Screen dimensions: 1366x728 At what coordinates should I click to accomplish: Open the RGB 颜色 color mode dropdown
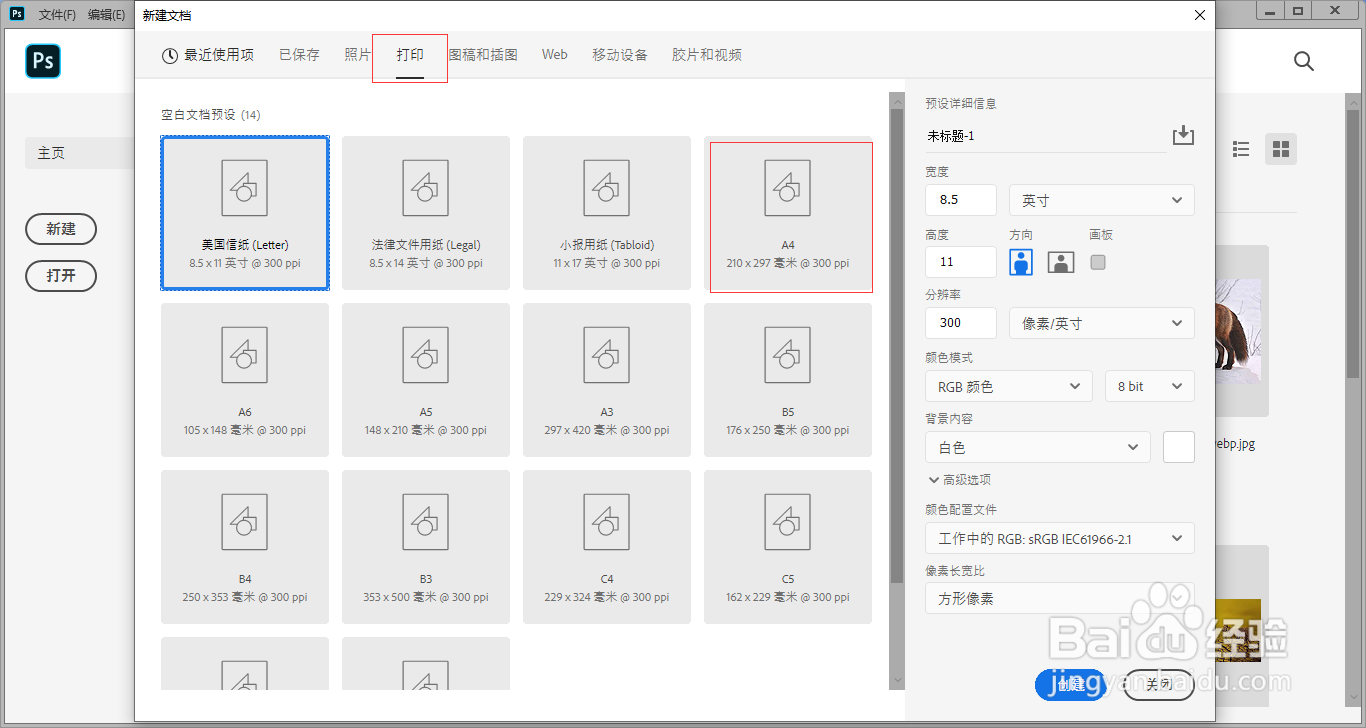1008,386
